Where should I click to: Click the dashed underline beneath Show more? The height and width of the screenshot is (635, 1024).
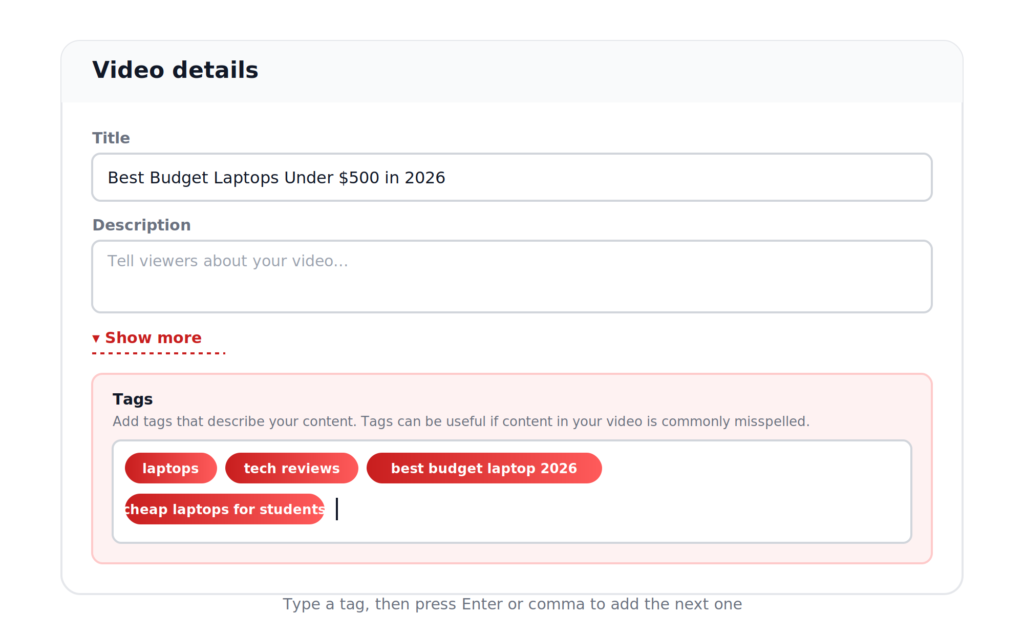coord(159,353)
